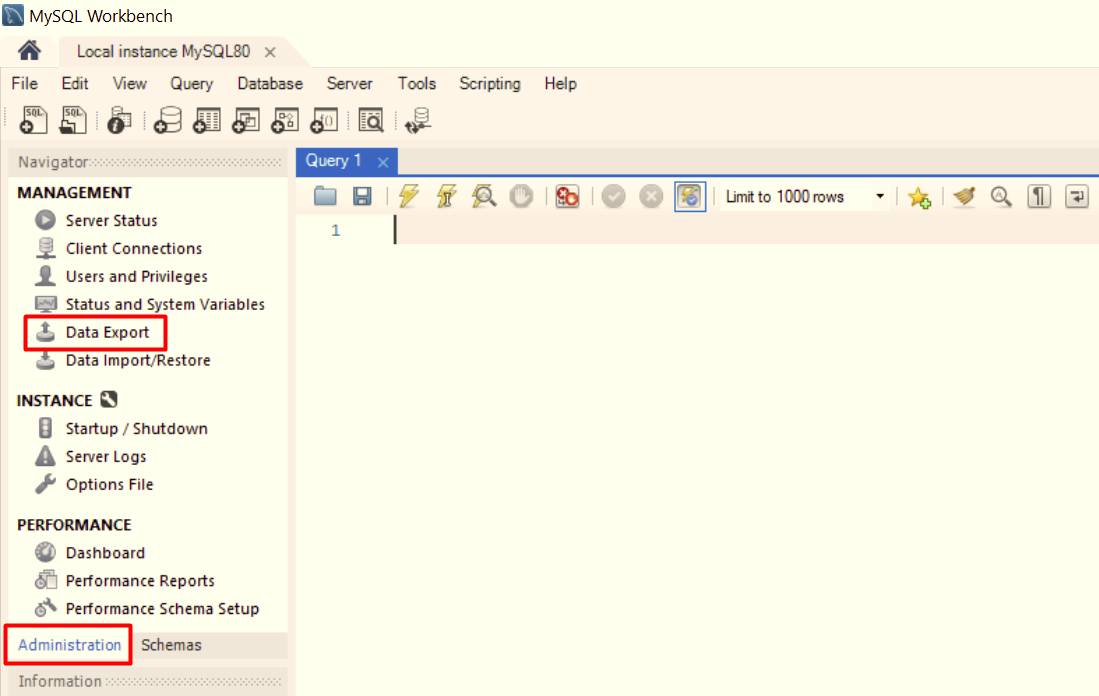Open the Database menu

pos(270,83)
